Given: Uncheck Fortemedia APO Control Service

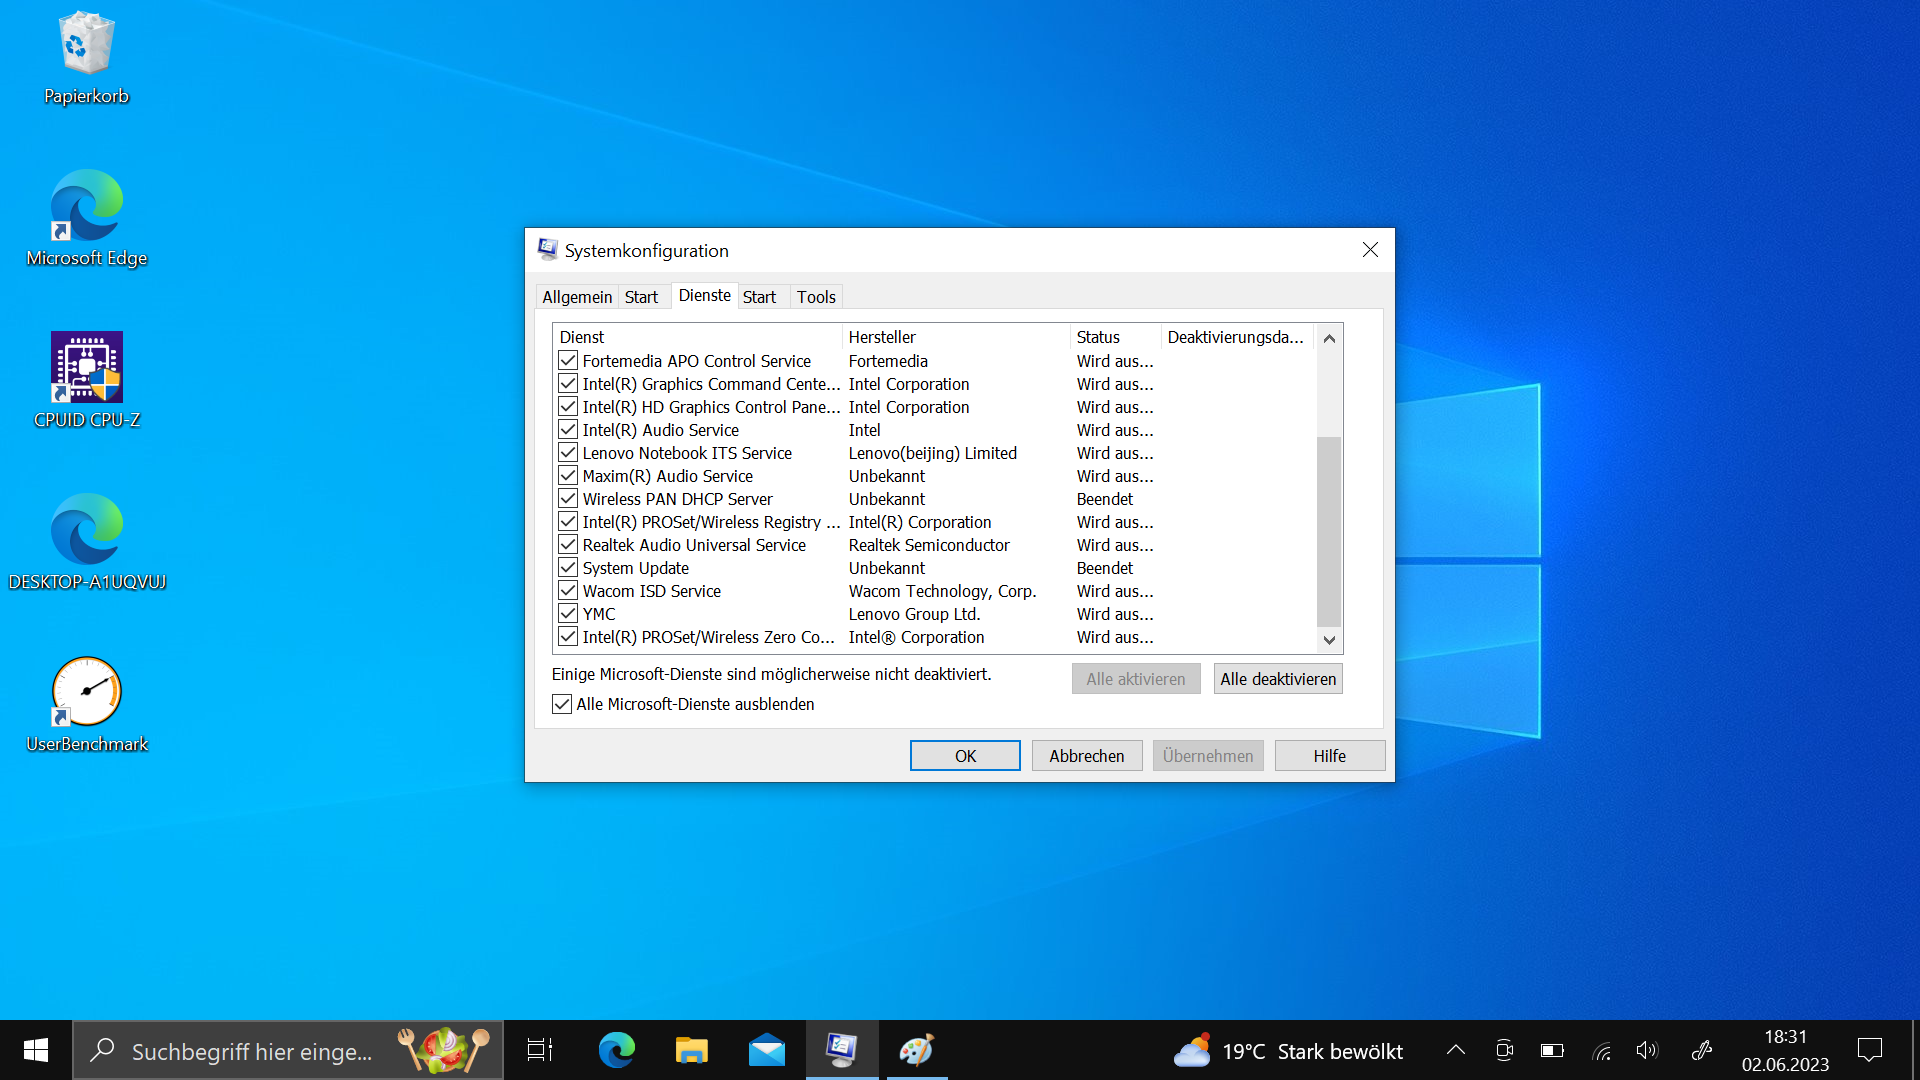Looking at the screenshot, I should coord(568,361).
